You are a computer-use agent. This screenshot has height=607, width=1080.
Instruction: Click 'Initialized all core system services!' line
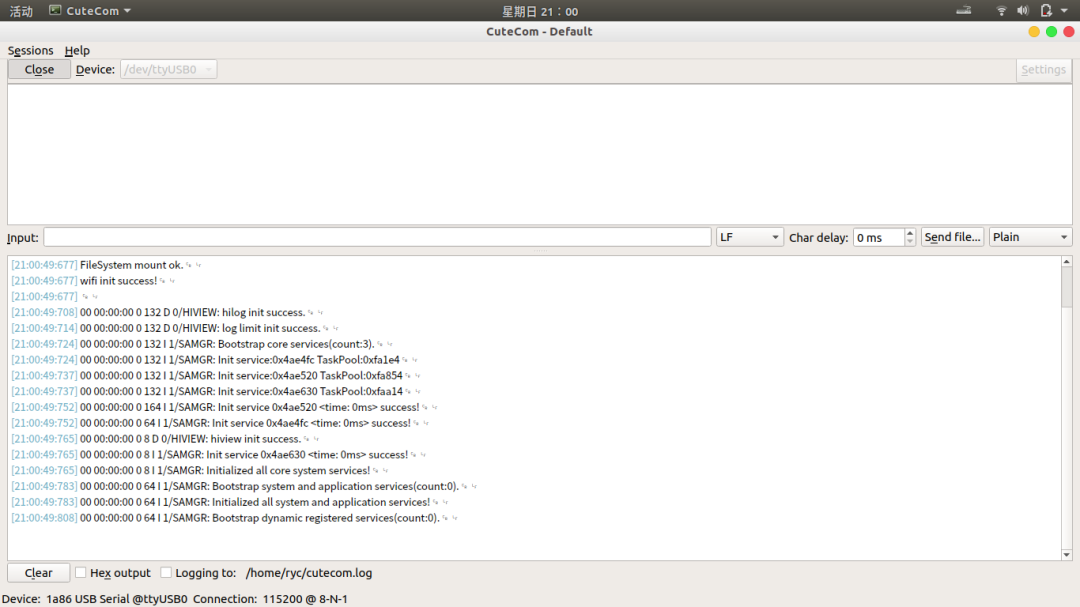tap(288, 471)
